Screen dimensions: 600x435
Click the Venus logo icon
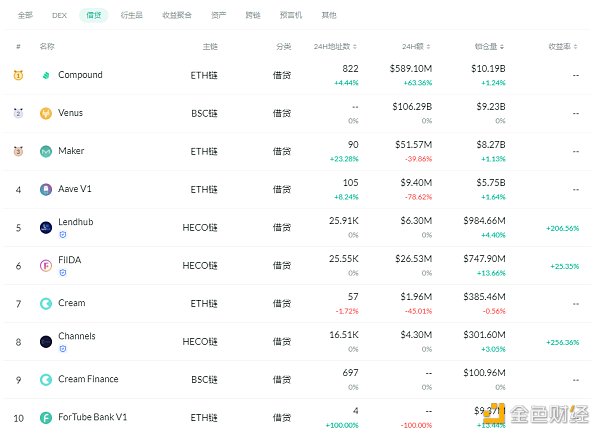pyautogui.click(x=46, y=113)
